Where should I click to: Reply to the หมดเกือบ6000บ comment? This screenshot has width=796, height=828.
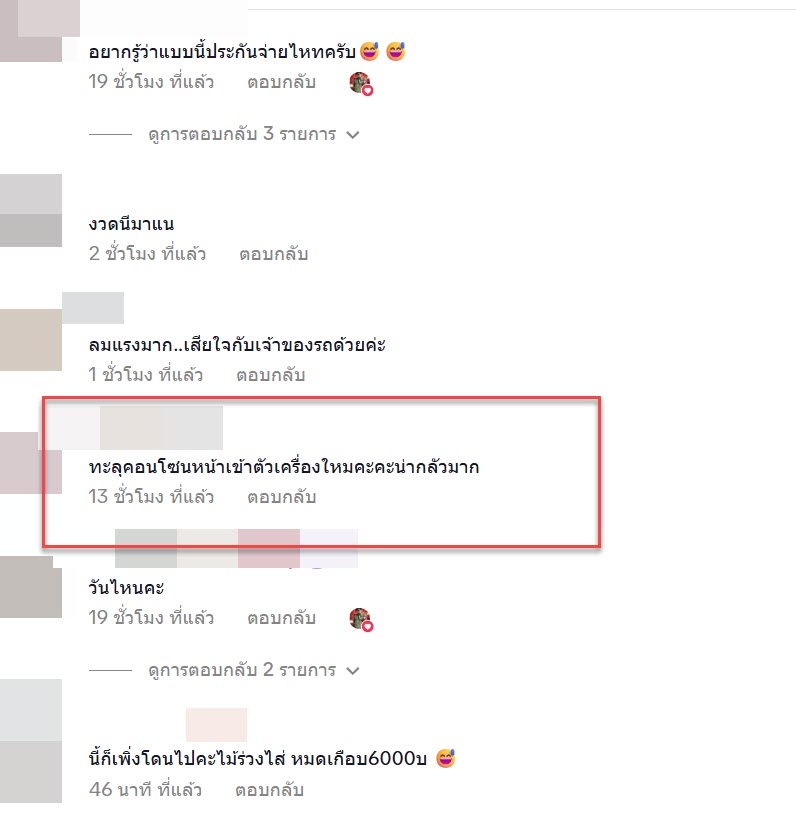pos(269,791)
